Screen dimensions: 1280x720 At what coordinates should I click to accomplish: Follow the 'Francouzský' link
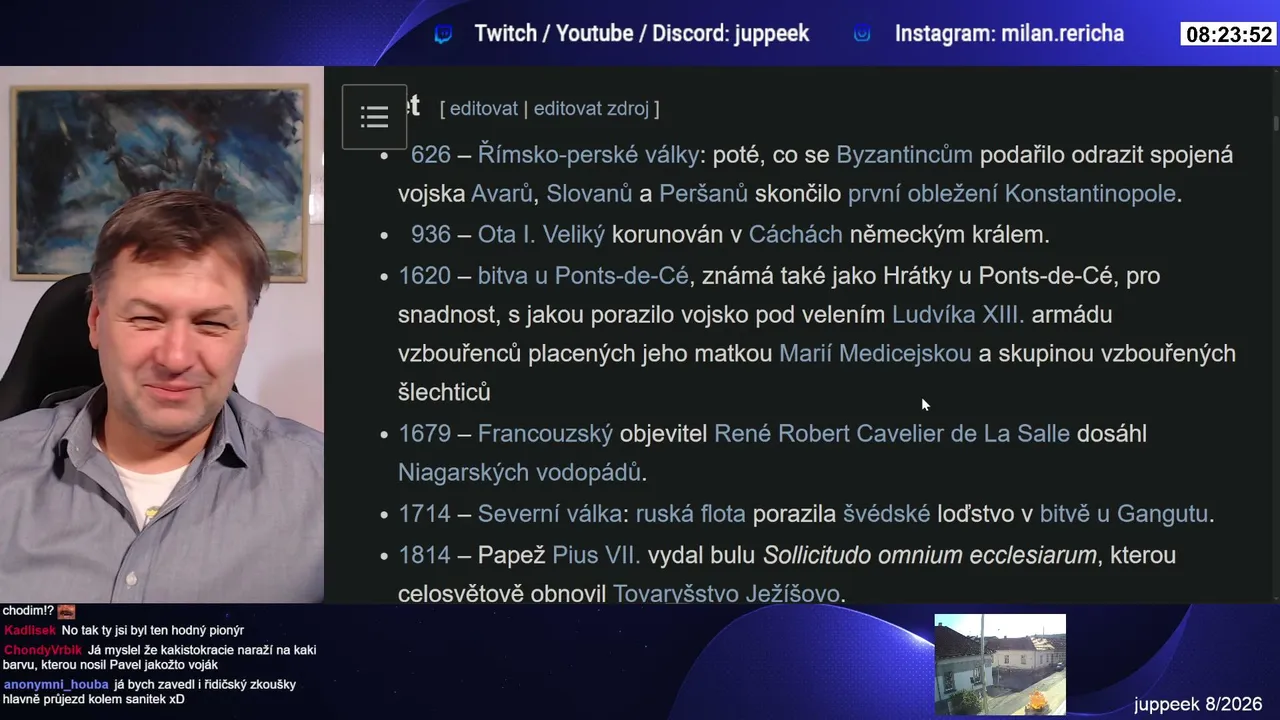coord(545,434)
